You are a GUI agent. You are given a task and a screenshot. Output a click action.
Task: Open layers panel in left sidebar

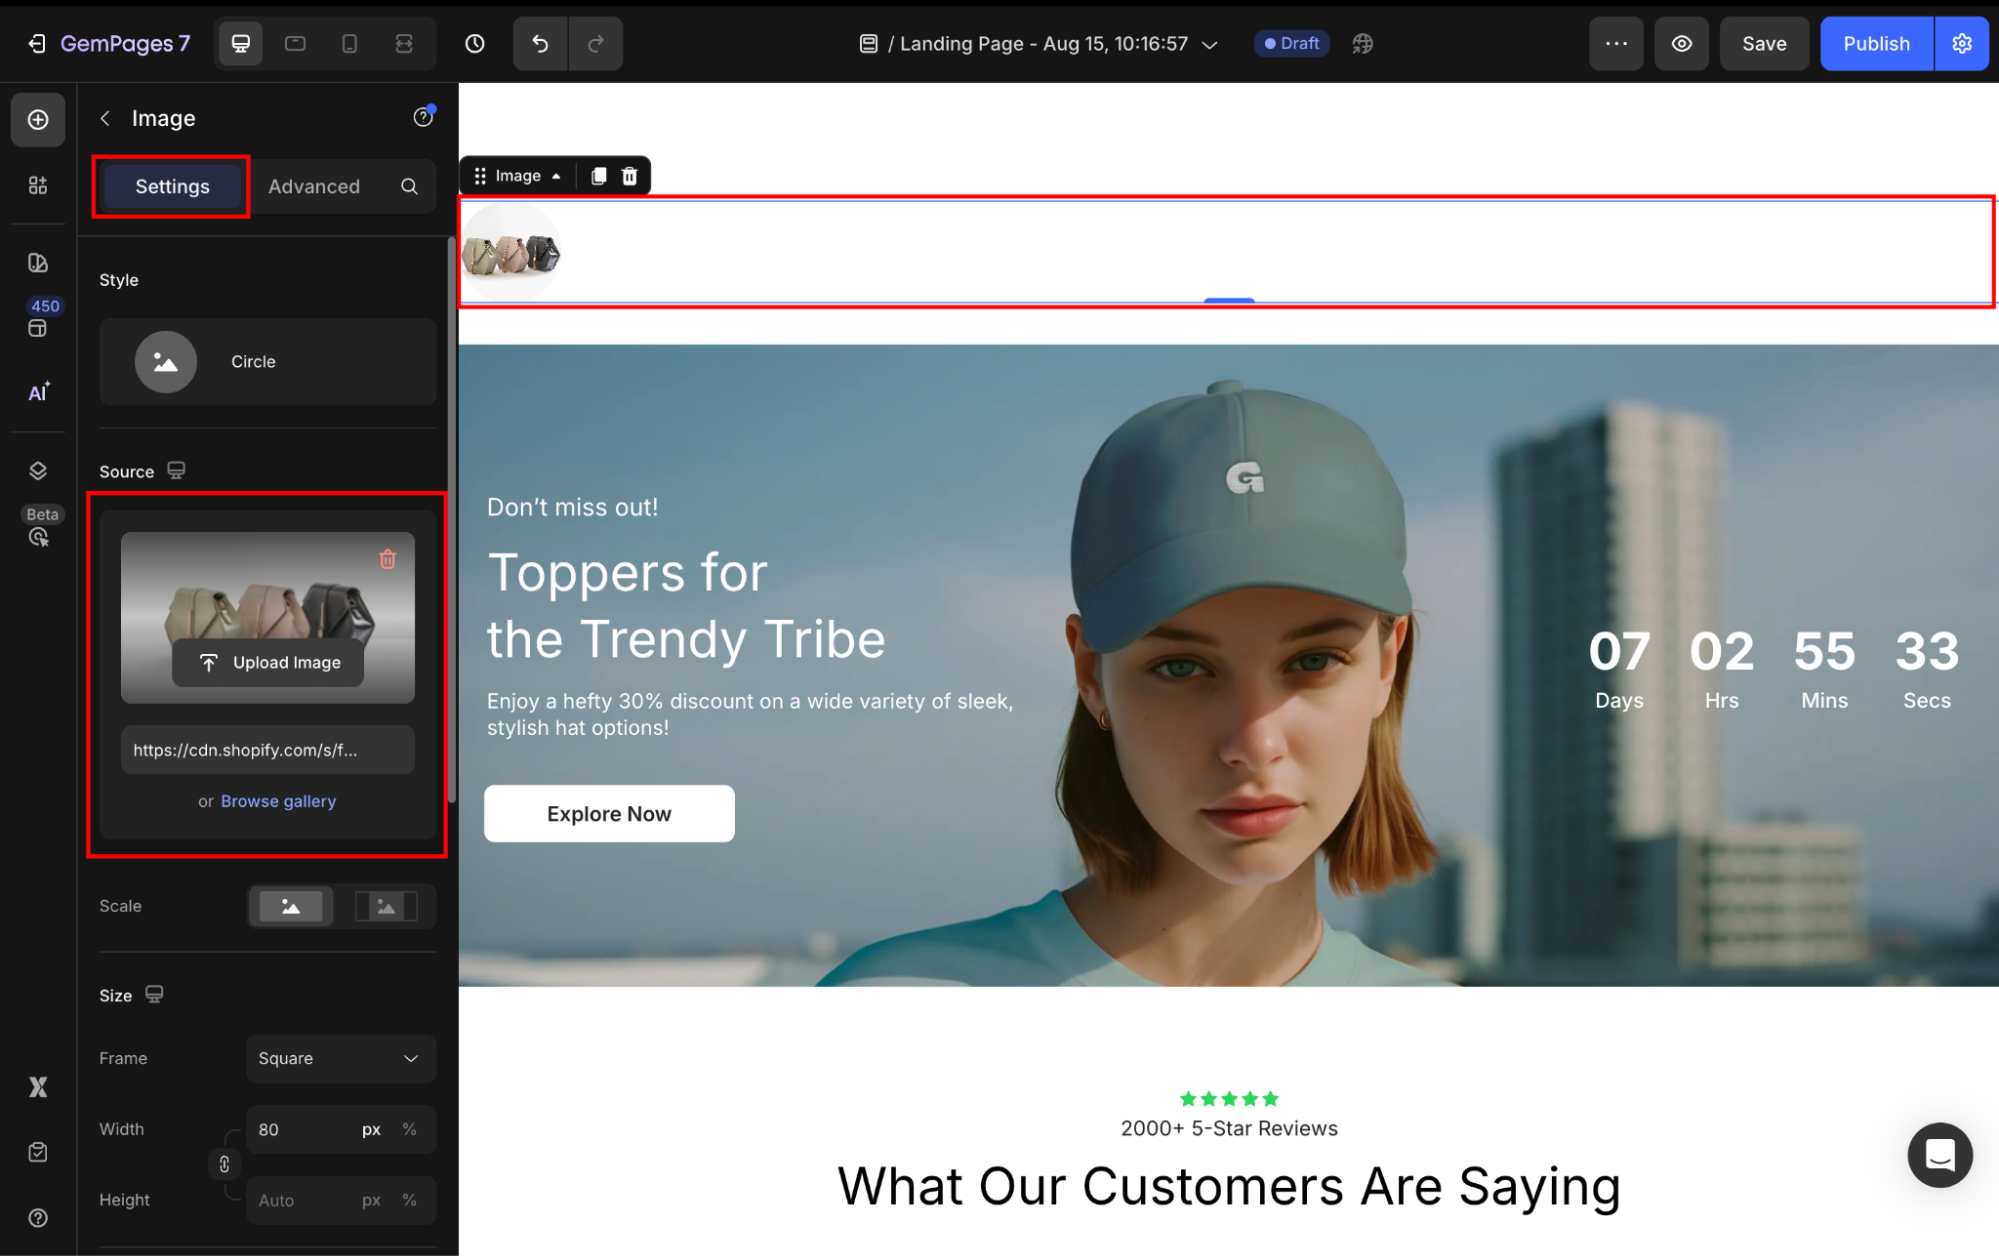(38, 471)
